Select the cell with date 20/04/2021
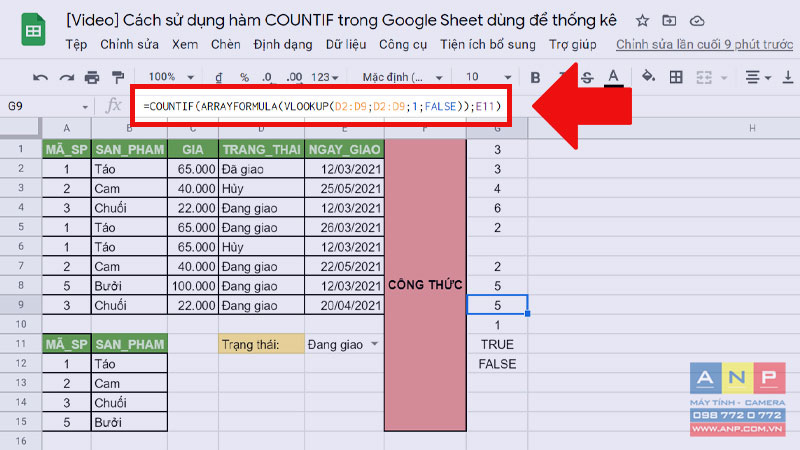Image resolution: width=800 pixels, height=450 pixels. tap(344, 305)
